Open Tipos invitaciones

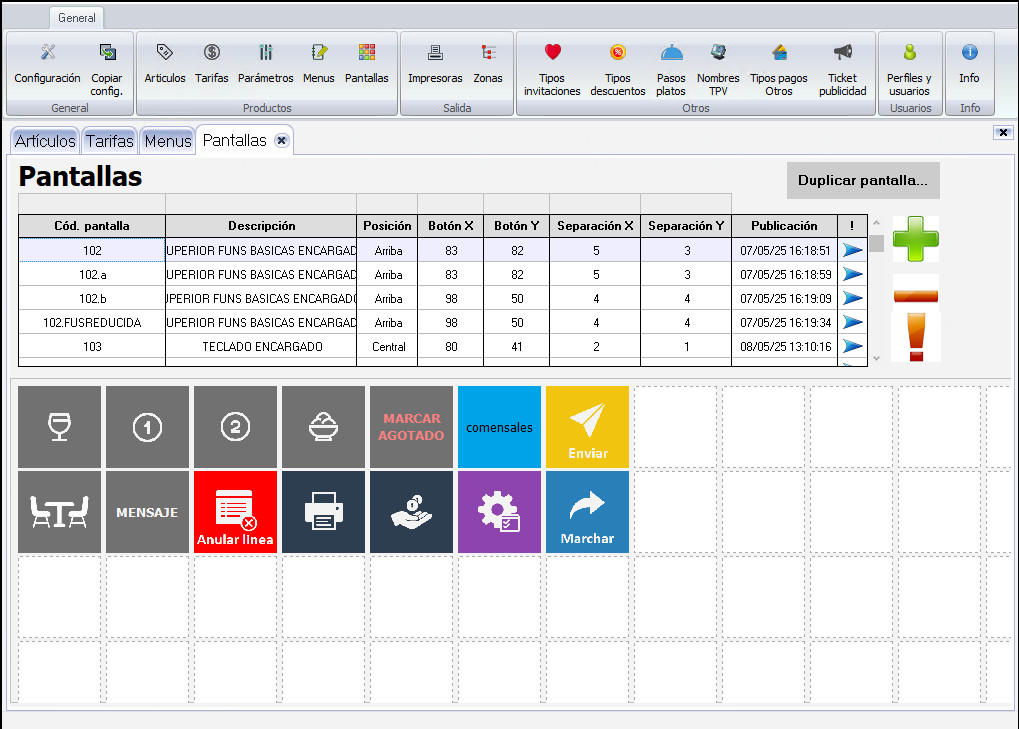(552, 70)
